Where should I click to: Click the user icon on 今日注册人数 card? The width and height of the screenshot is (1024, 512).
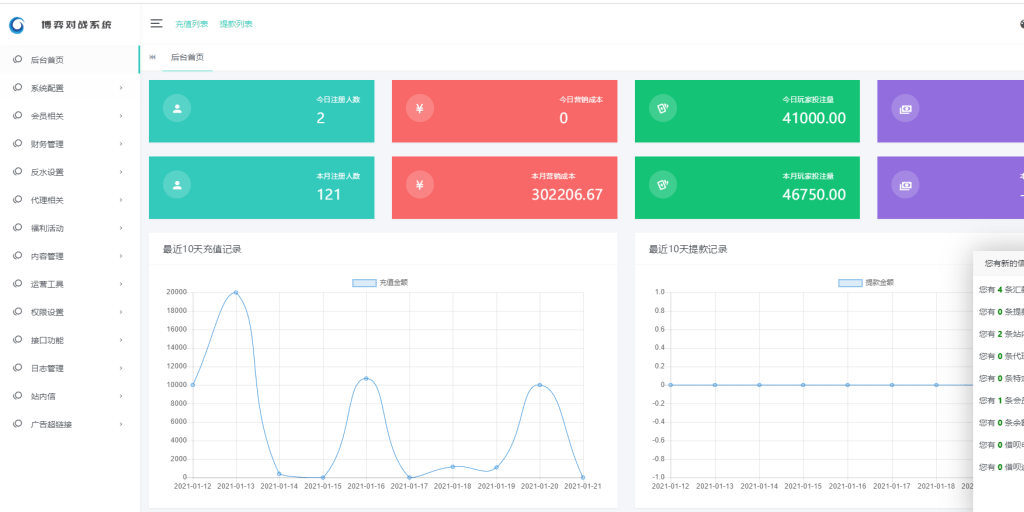coord(177,108)
